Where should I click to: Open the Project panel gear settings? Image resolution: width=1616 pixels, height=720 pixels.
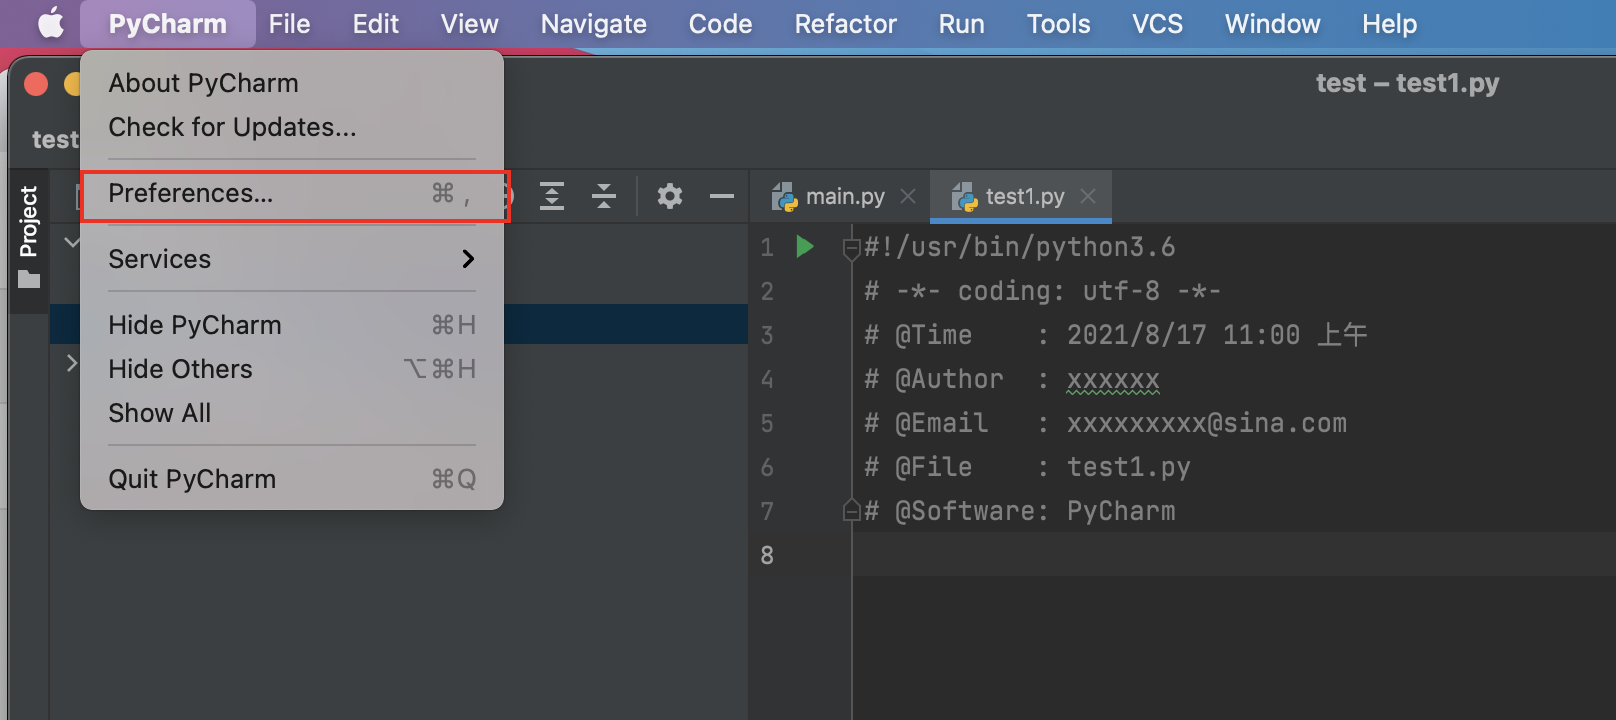pos(670,196)
